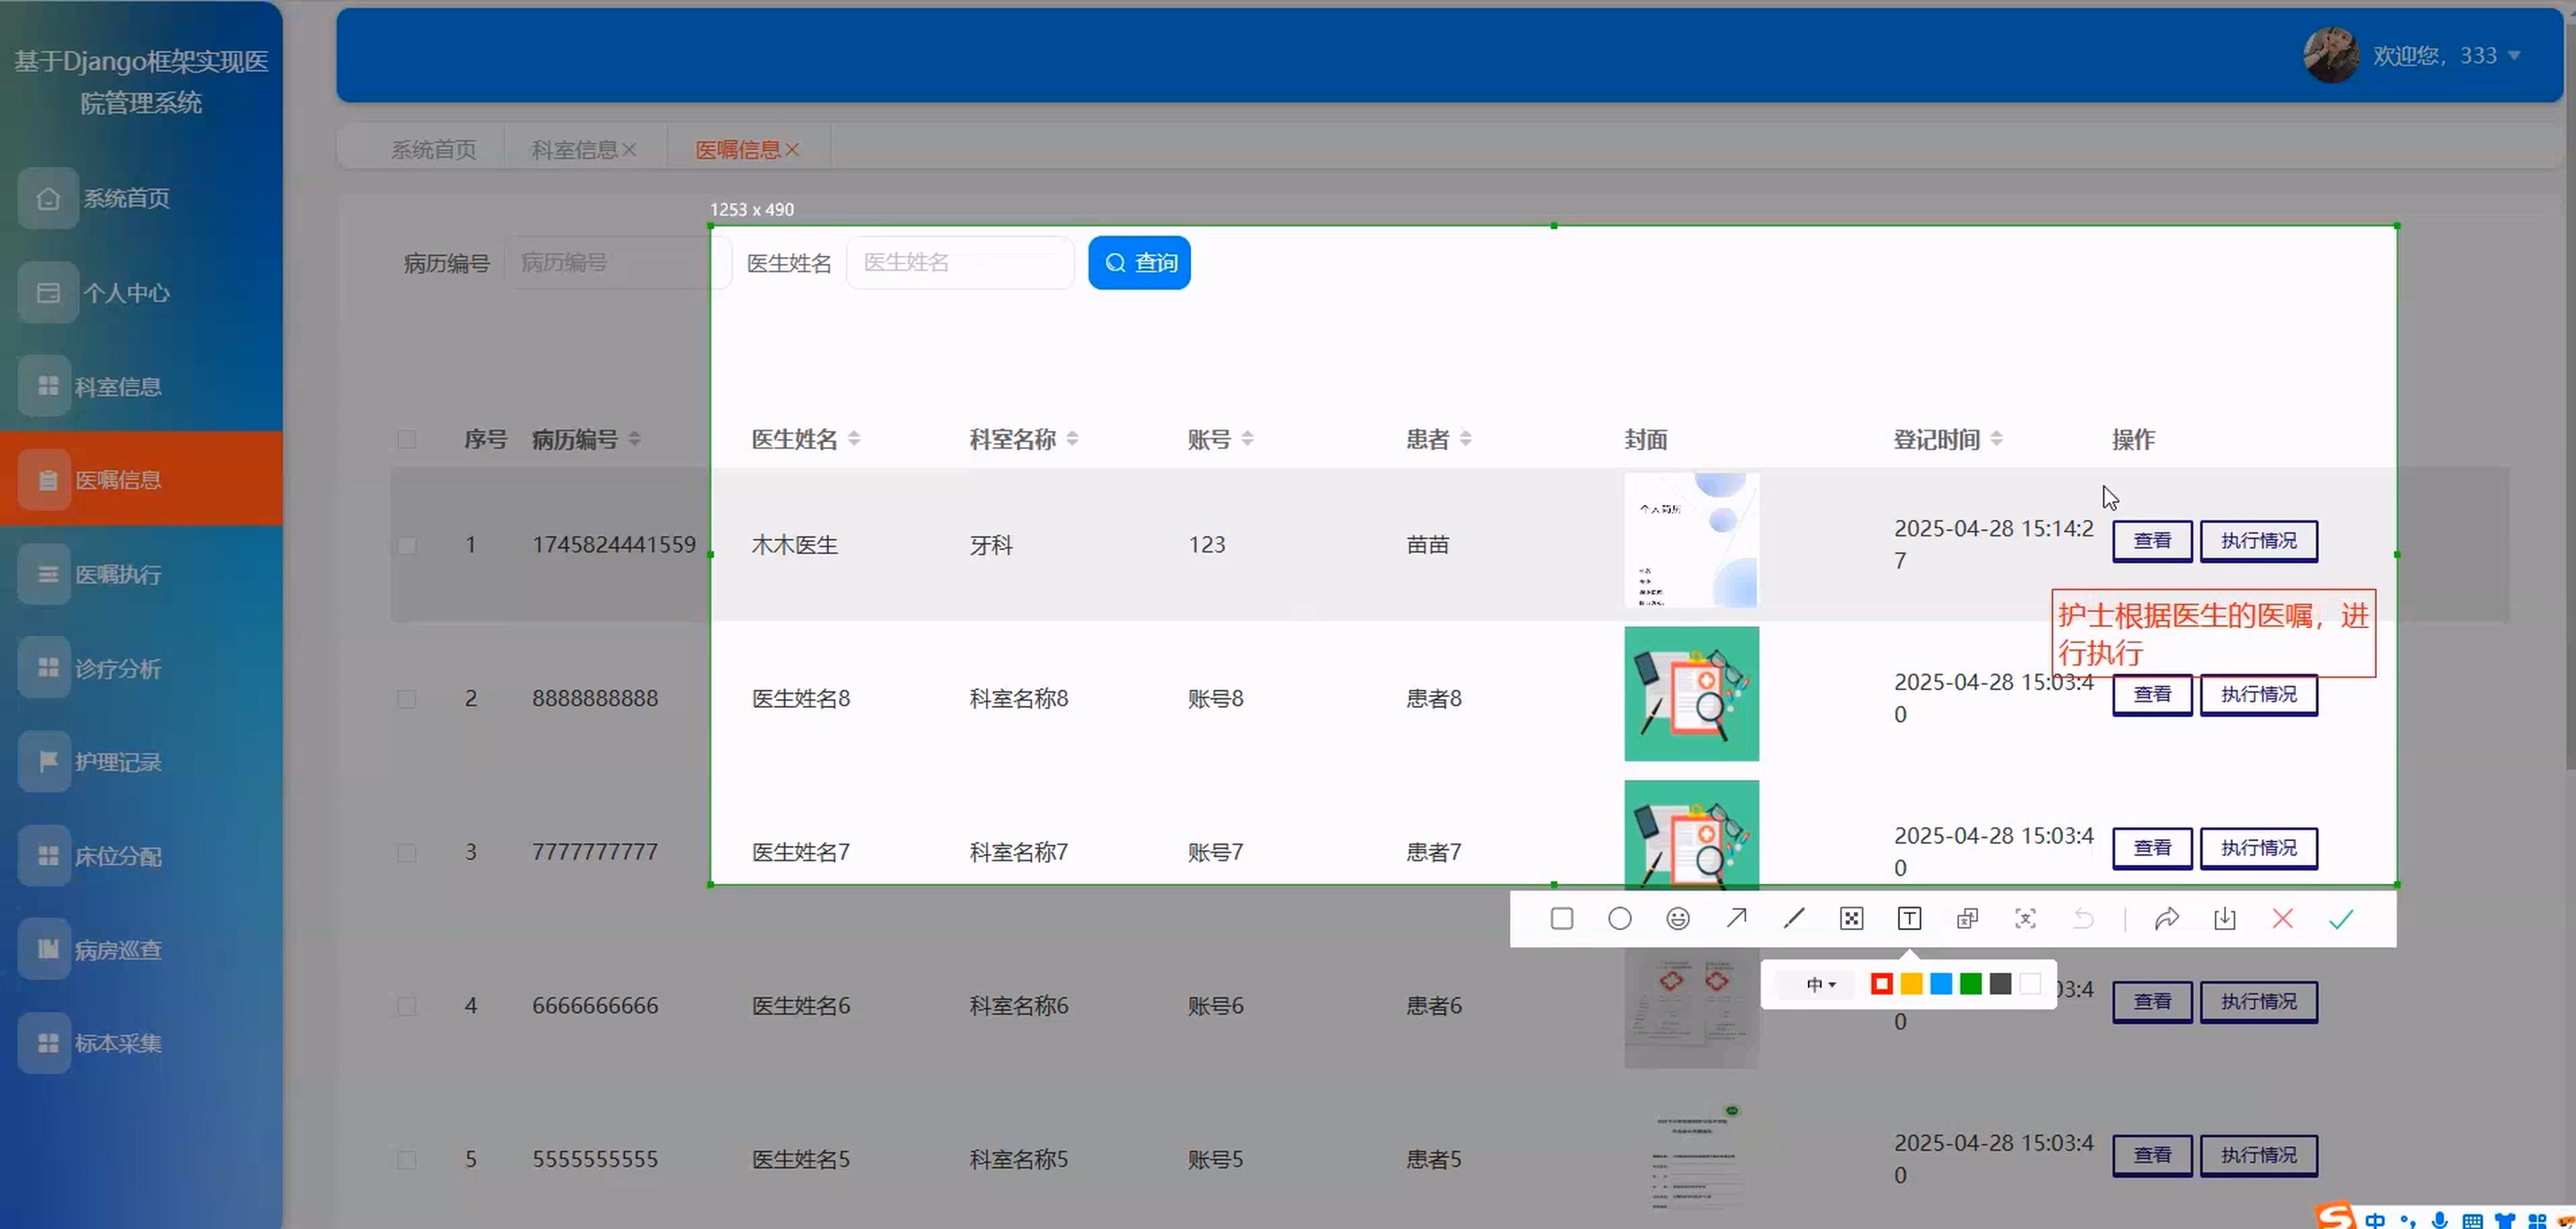This screenshot has width=2576, height=1229.
Task: Click 执行情况 for row 5
Action: point(2258,1155)
